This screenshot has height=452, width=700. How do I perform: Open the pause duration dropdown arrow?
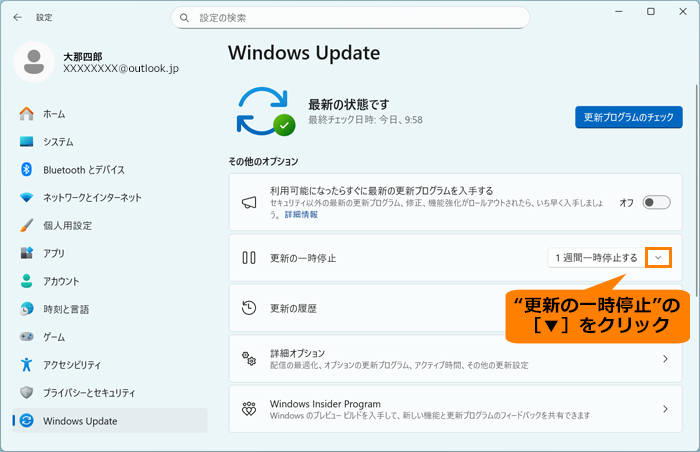(658, 258)
